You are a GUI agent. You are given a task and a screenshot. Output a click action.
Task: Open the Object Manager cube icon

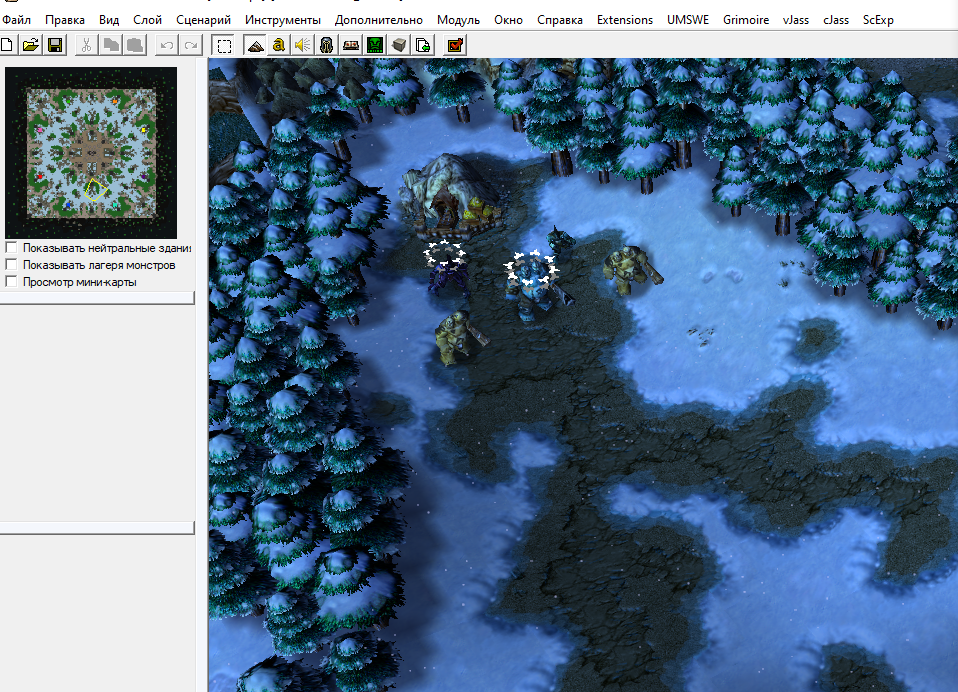pos(399,45)
